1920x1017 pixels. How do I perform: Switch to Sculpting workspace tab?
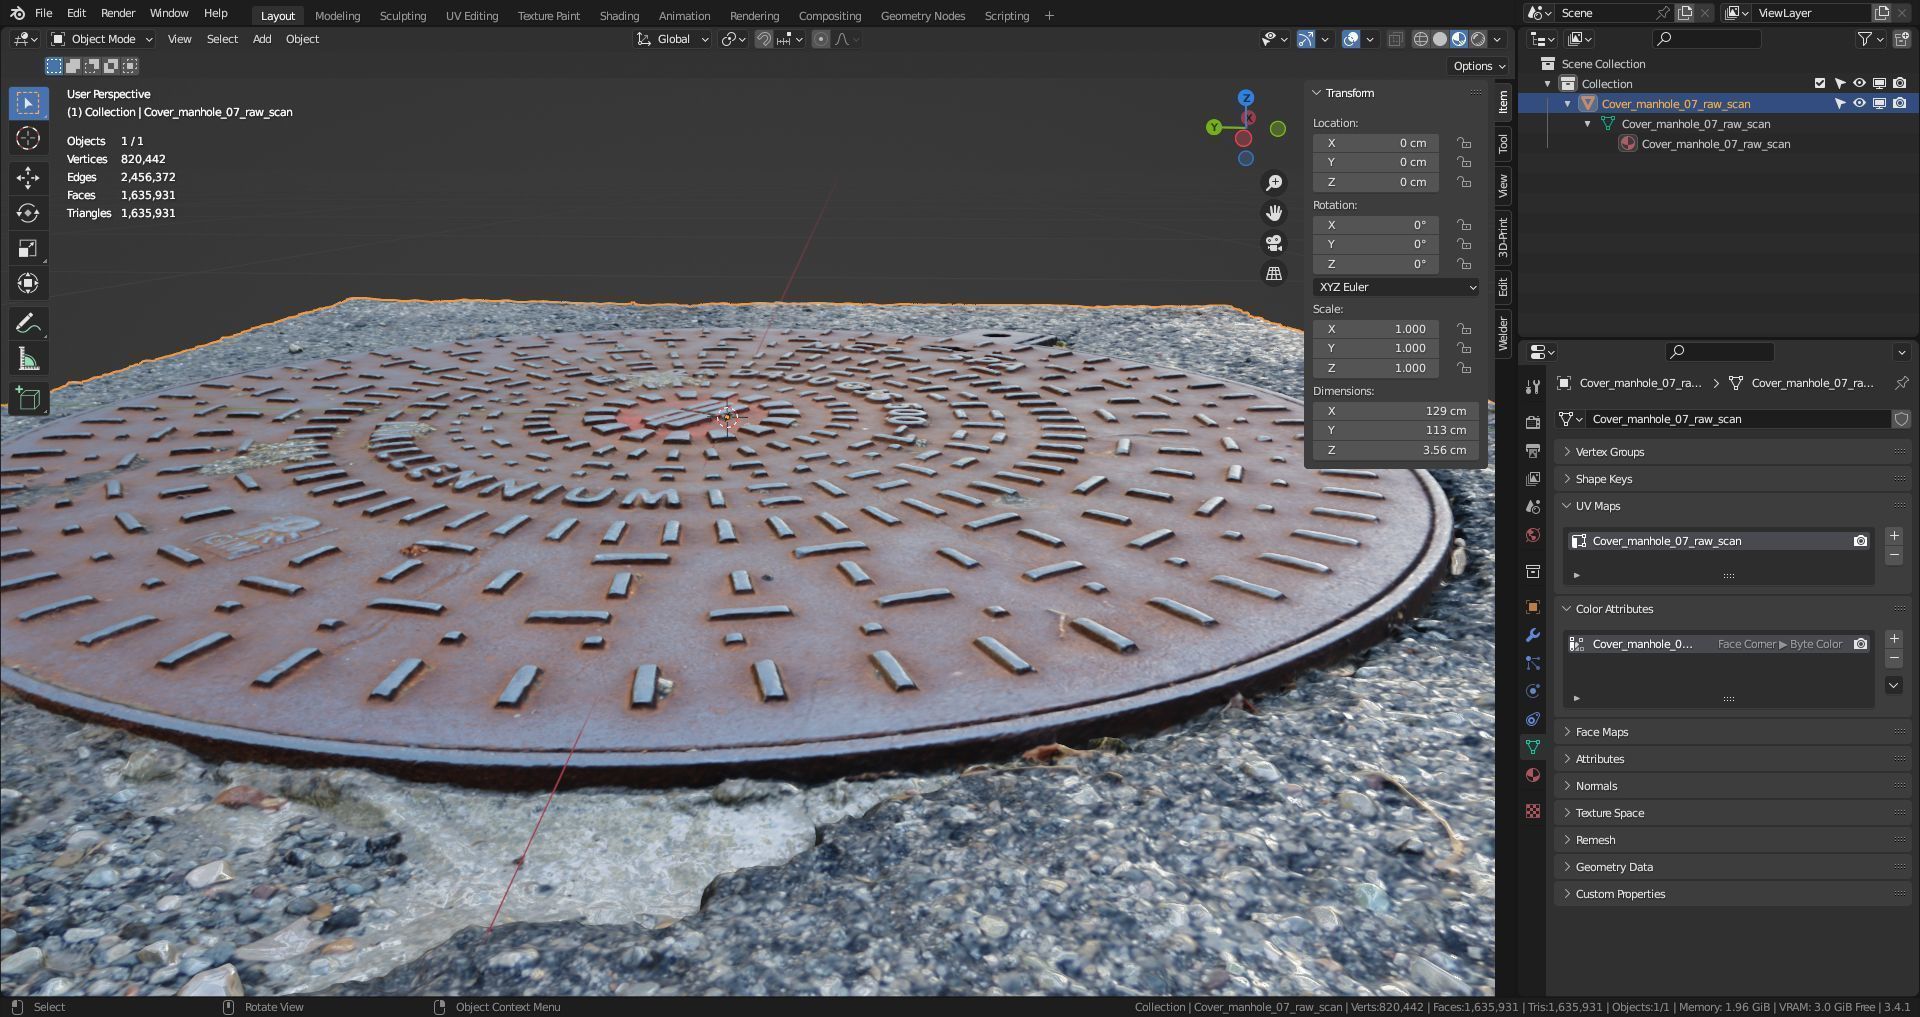[x=402, y=16]
